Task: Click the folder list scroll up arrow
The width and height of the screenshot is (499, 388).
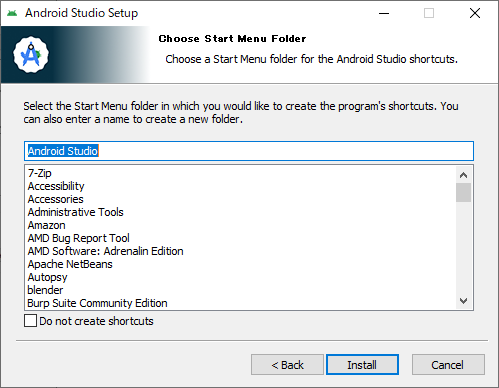Action: click(x=463, y=175)
